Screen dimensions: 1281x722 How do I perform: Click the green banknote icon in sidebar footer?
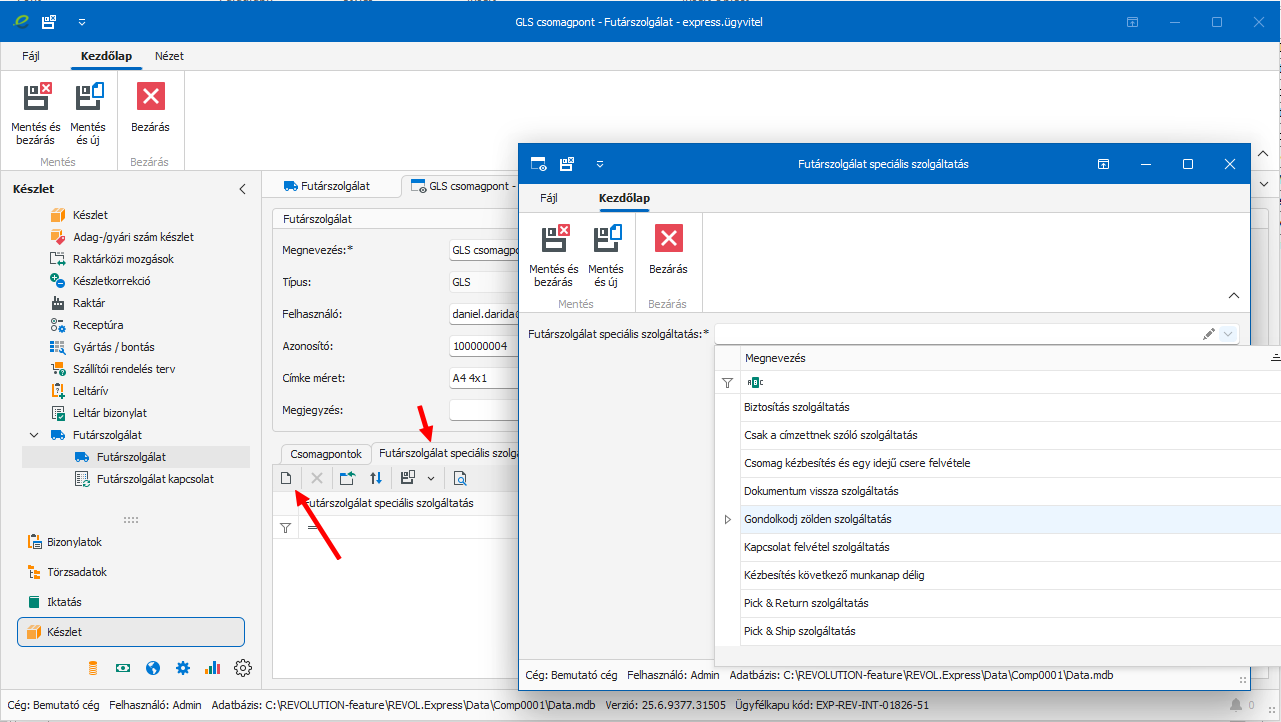[123, 668]
